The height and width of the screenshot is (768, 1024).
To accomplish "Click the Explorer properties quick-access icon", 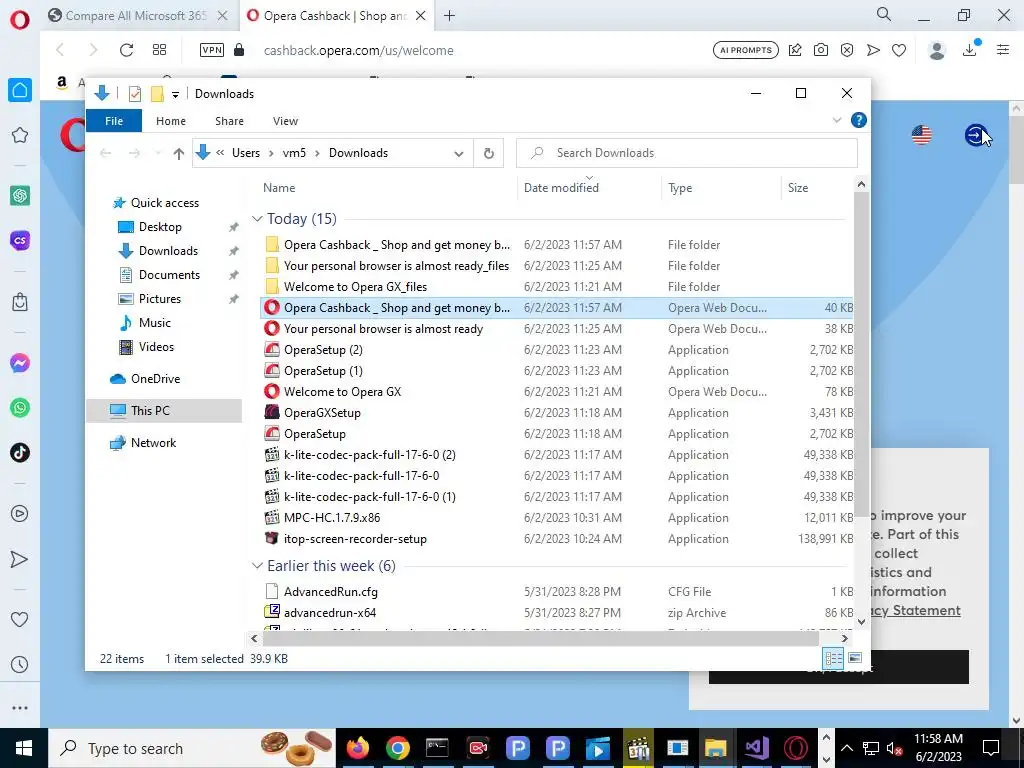I will point(135,94).
